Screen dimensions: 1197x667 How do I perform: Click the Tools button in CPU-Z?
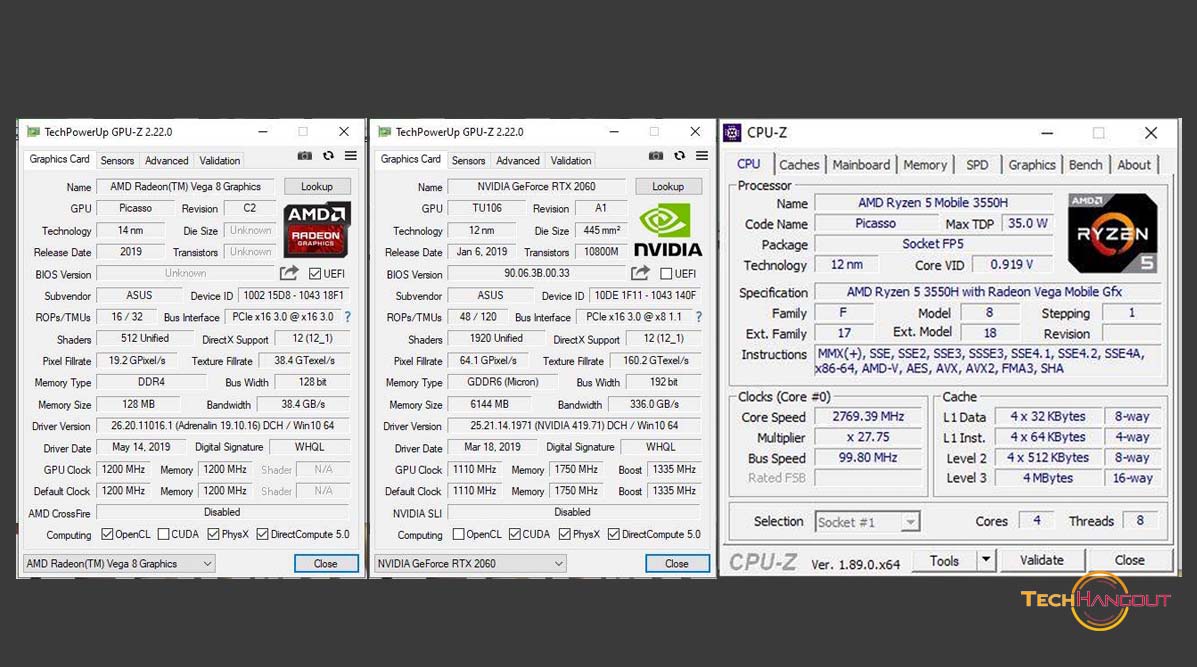pos(944,560)
